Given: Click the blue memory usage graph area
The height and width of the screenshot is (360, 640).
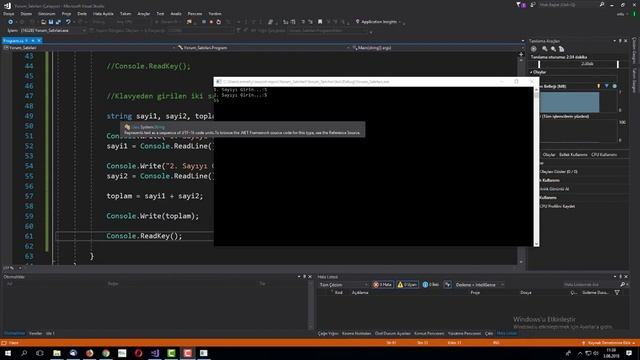Looking at the screenshot, I should click(x=569, y=102).
